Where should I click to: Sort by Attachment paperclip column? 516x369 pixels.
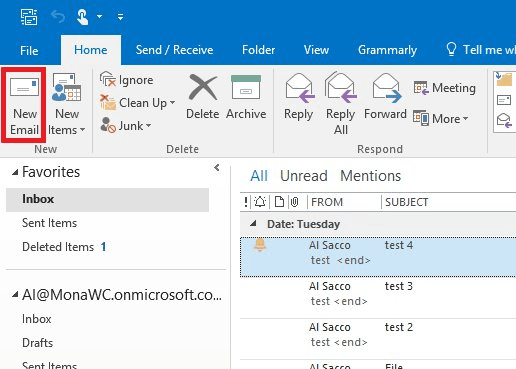click(x=295, y=202)
